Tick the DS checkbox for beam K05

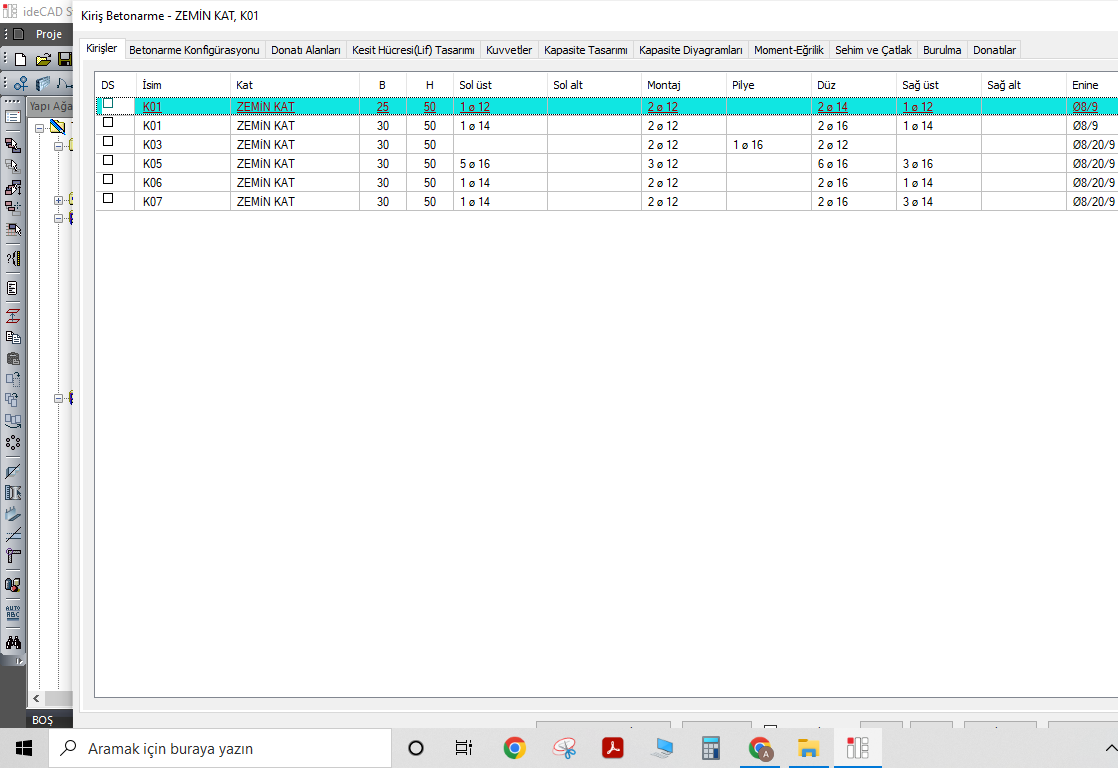click(108, 160)
